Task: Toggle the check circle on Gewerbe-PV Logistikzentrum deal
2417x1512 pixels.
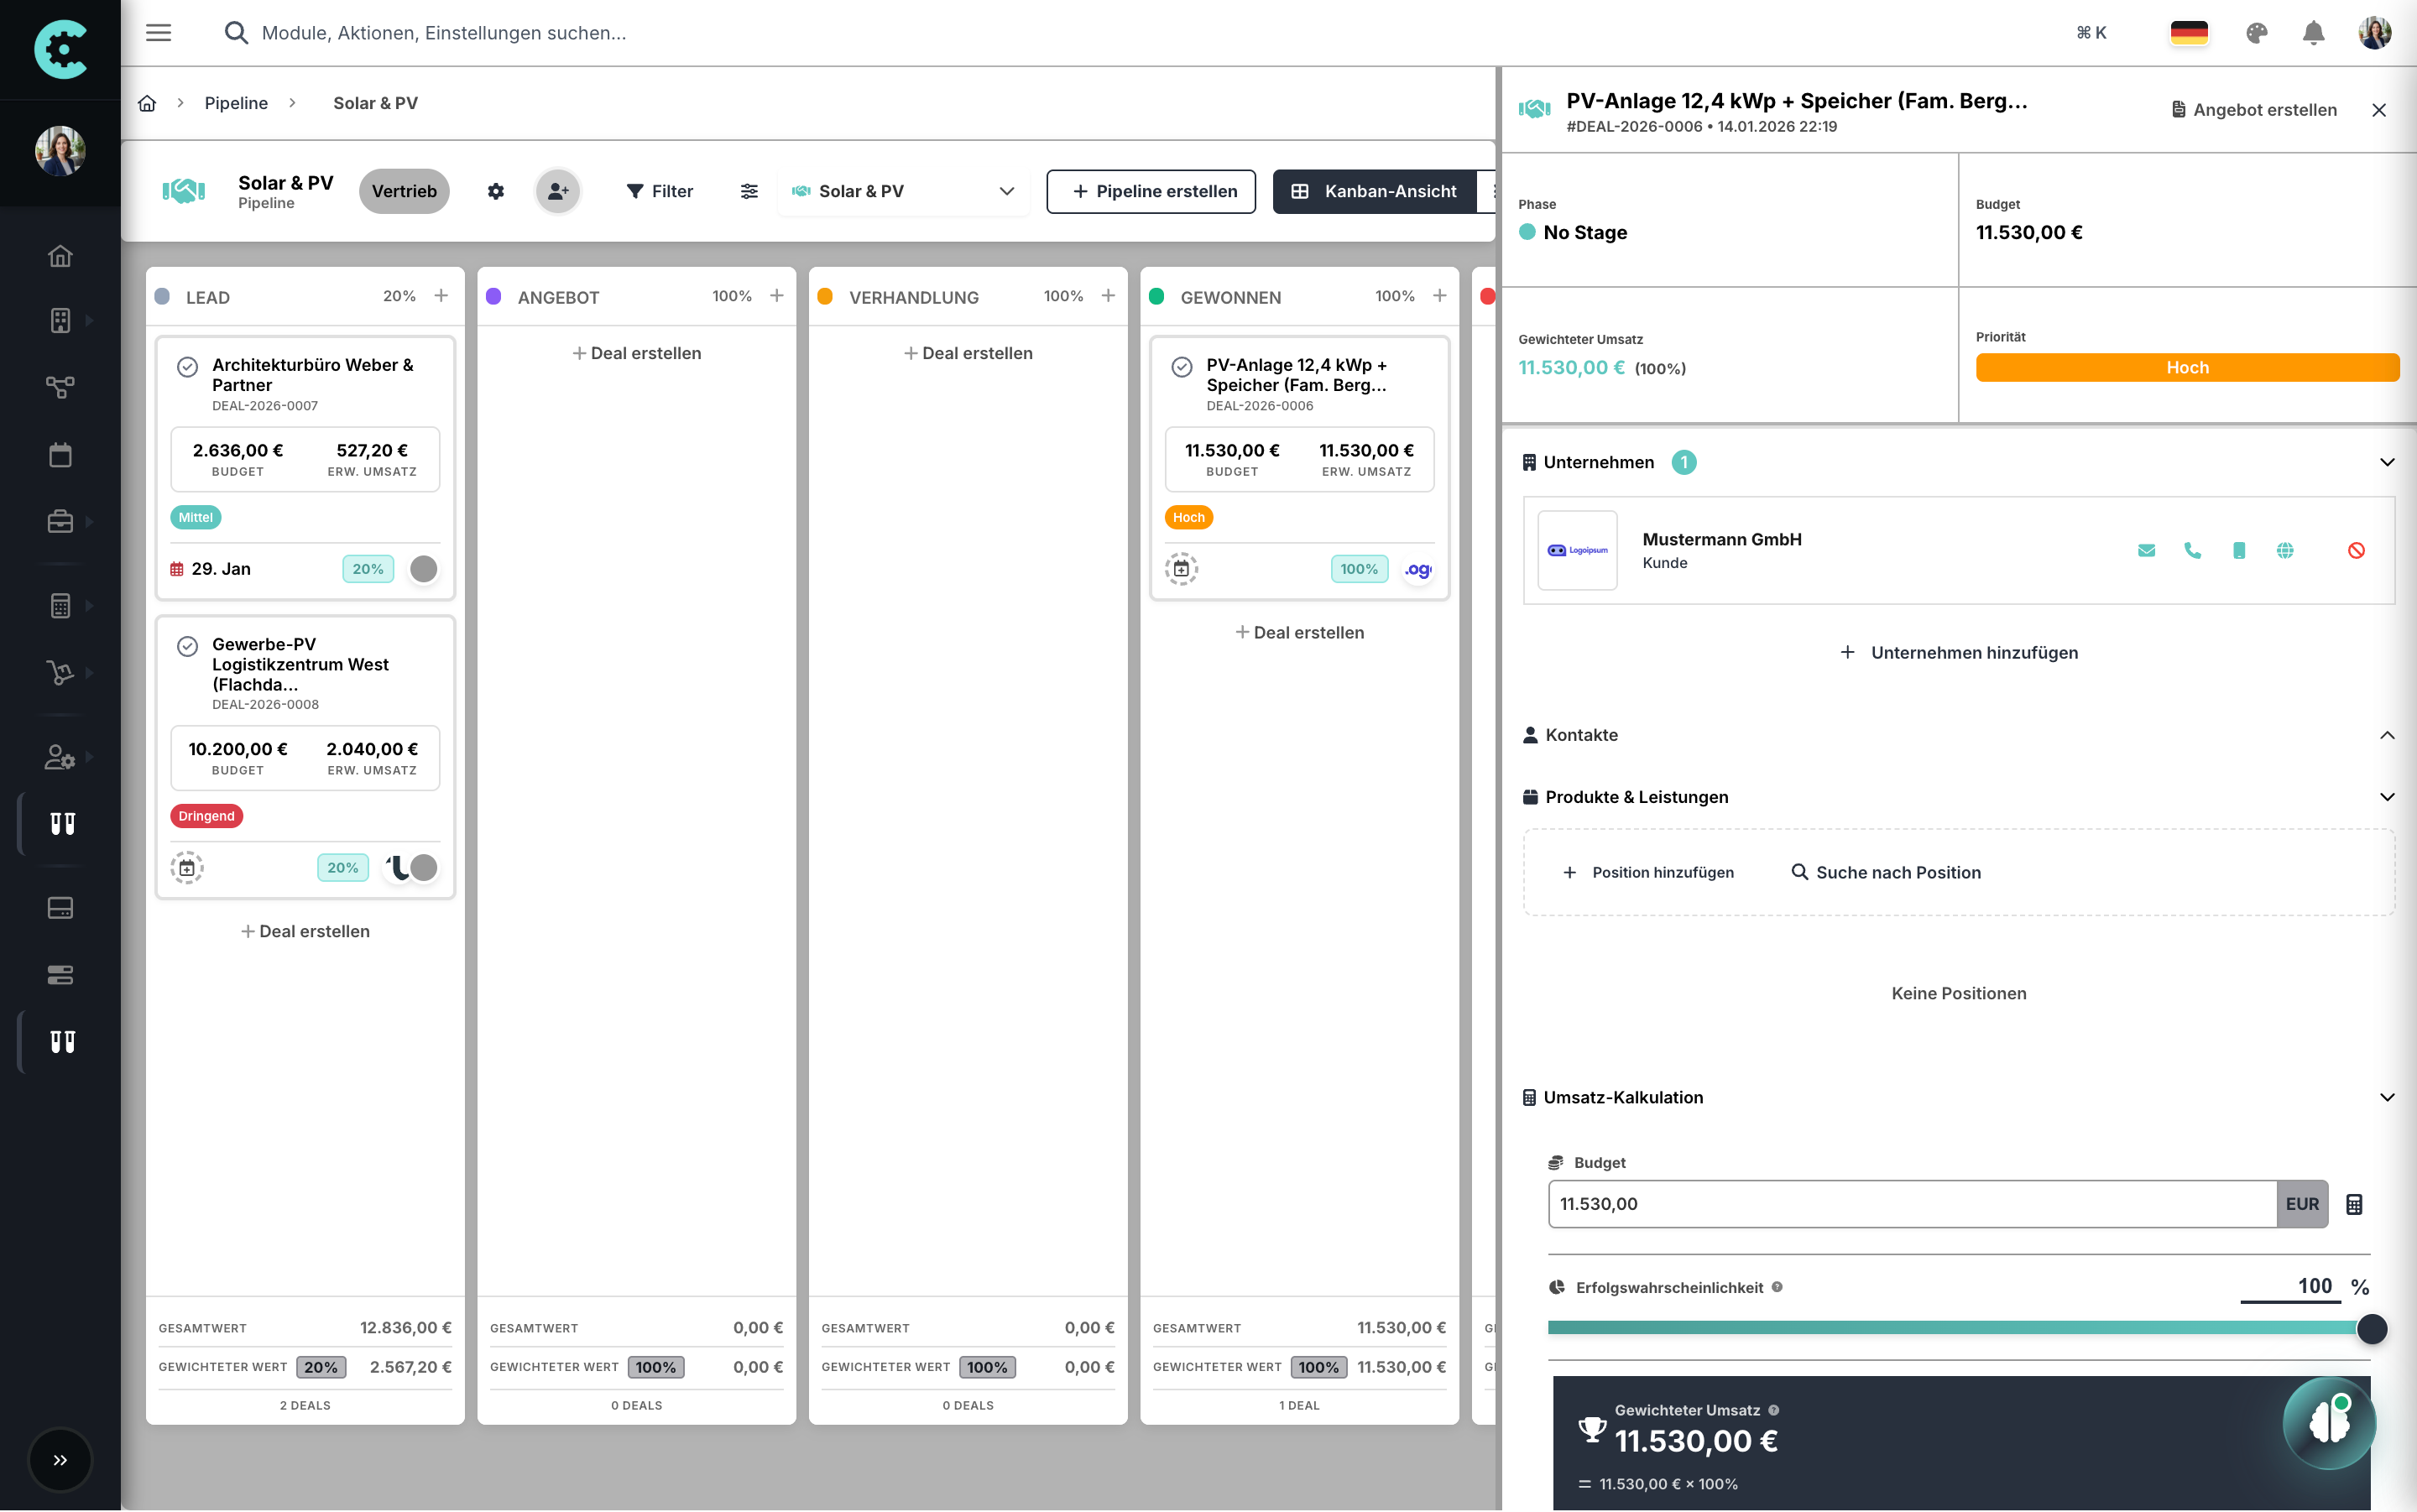Action: (189, 646)
